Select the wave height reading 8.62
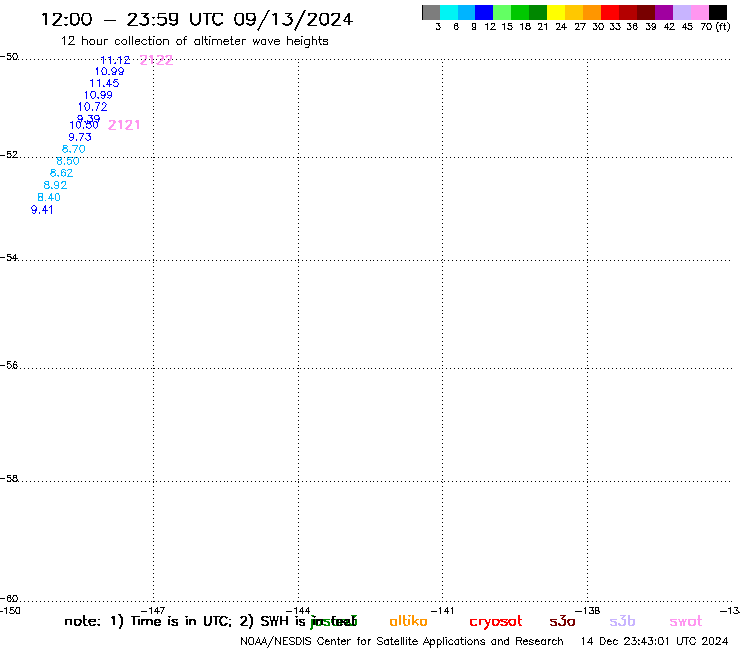Image resolution: width=740 pixels, height=650 pixels. pos(61,173)
